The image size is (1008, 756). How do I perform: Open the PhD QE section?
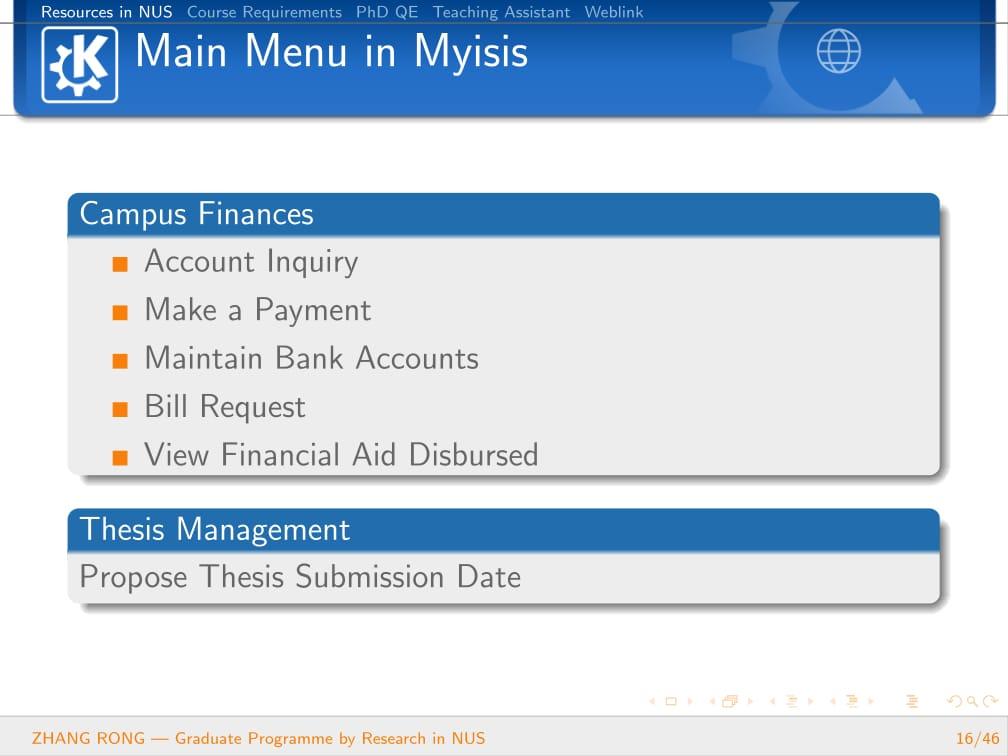pos(387,12)
